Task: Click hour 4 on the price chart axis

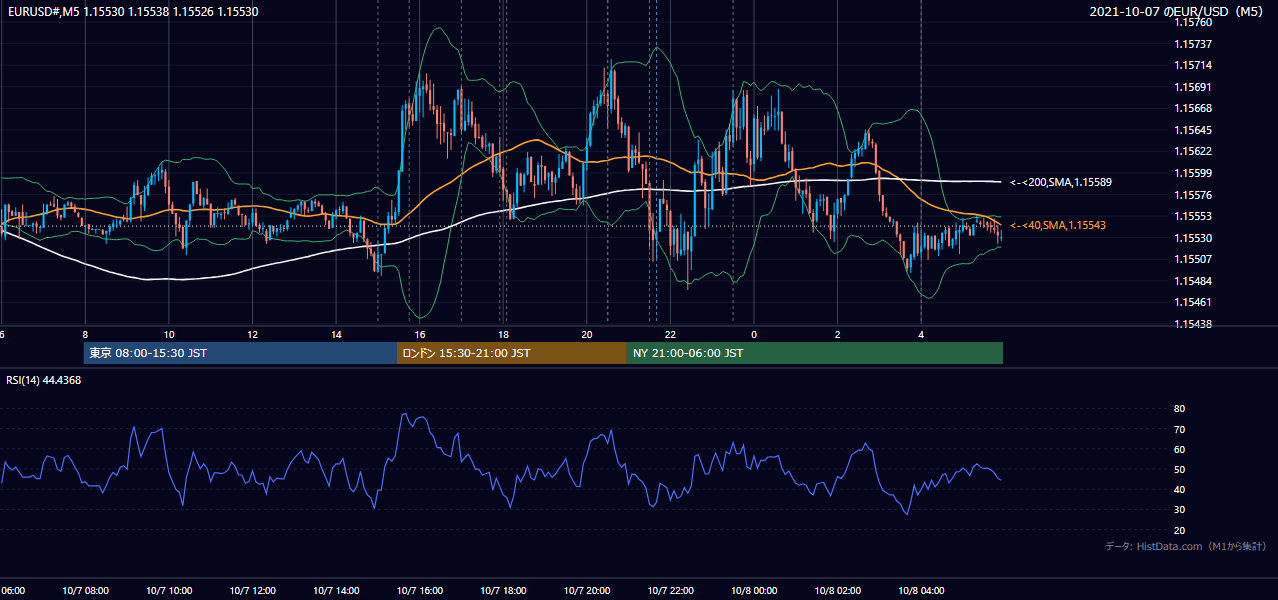Action: 921,335
